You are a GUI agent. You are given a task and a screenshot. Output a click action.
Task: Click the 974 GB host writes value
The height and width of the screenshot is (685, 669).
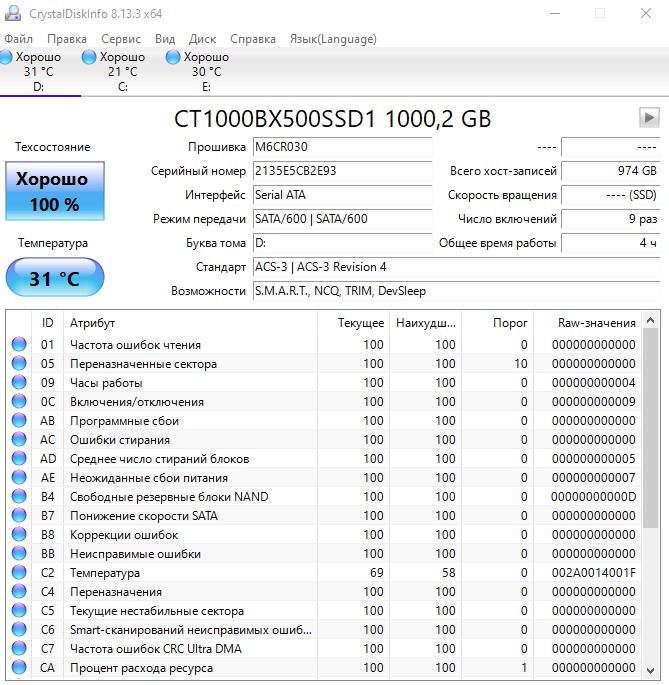610,171
